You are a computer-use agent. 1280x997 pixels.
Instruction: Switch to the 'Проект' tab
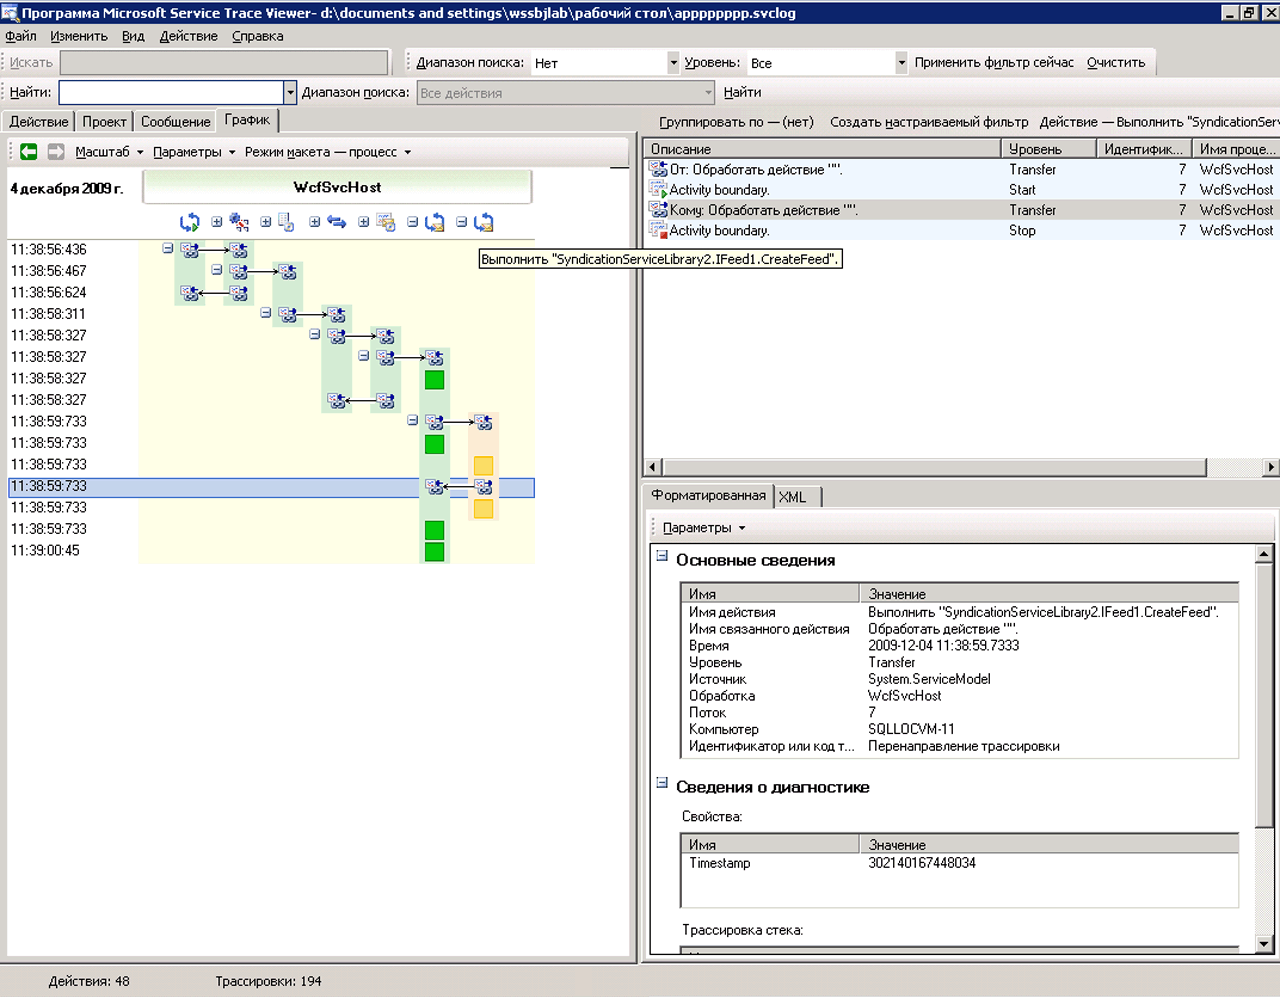[x=104, y=121]
